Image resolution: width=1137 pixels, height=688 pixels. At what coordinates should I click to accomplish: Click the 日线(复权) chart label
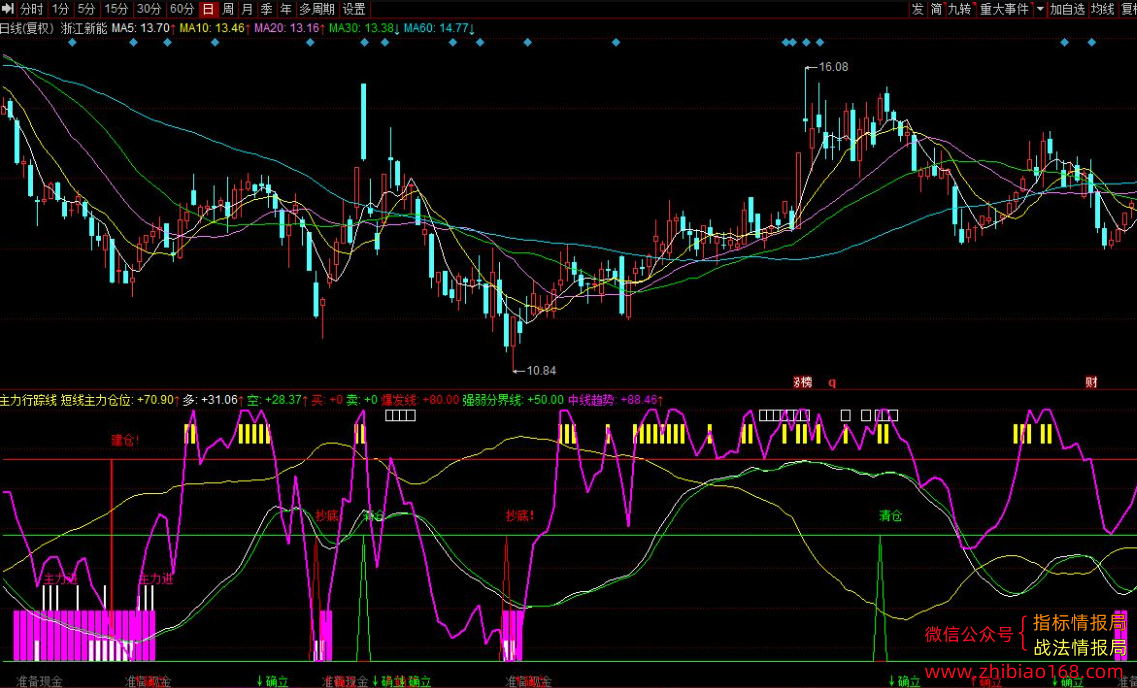tap(28, 29)
